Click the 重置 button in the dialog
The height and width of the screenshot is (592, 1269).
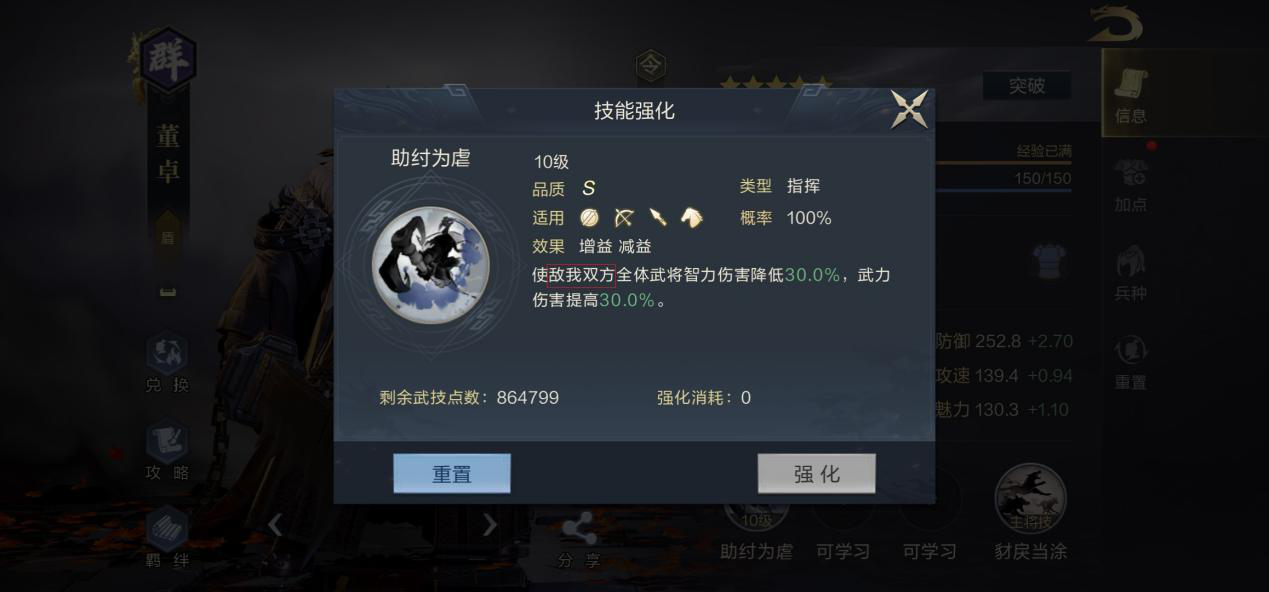click(x=452, y=474)
